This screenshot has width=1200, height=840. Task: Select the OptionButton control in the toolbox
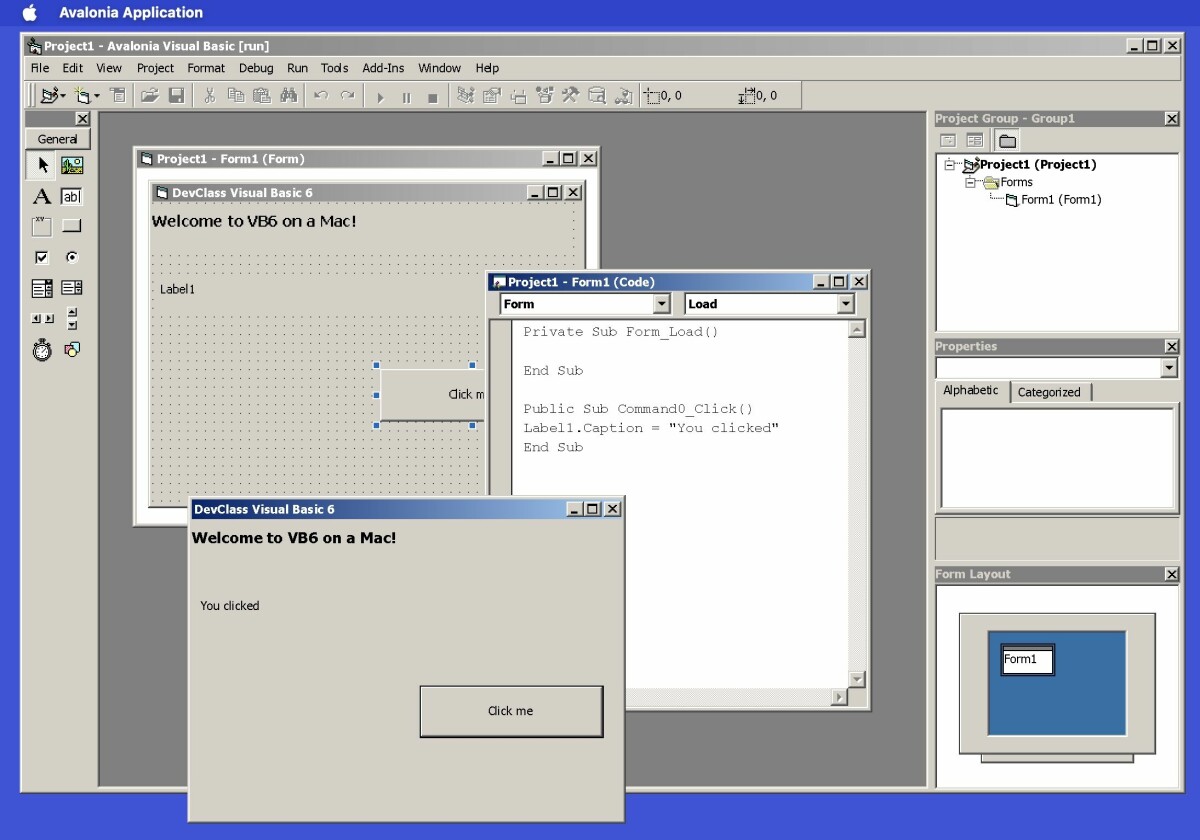71,257
